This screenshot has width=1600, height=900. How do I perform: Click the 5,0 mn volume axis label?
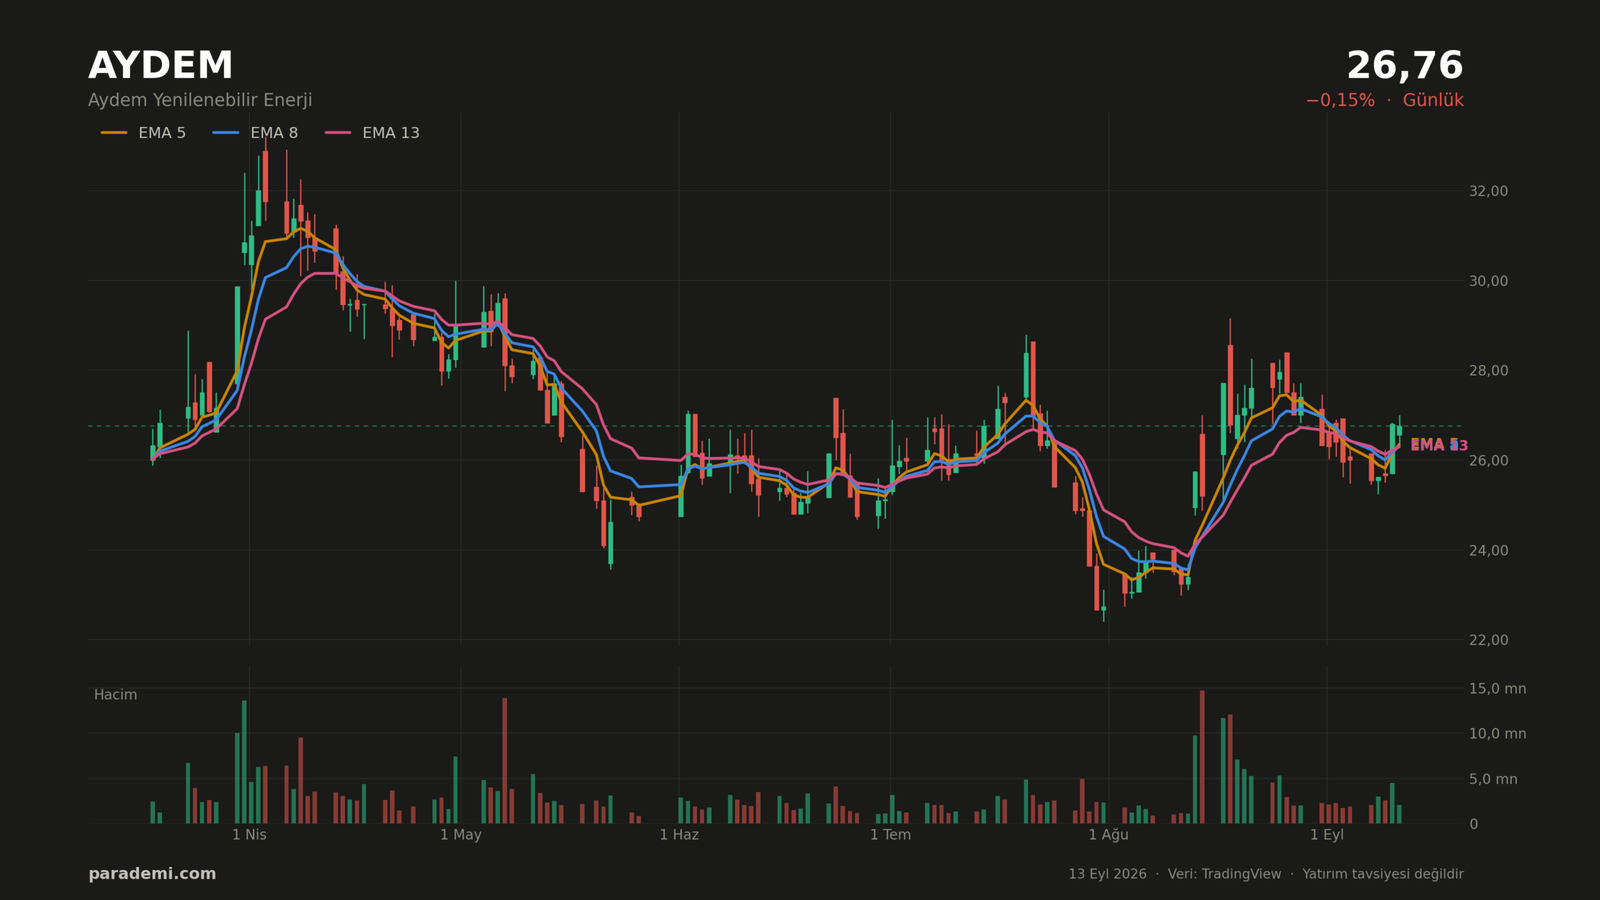1493,779
